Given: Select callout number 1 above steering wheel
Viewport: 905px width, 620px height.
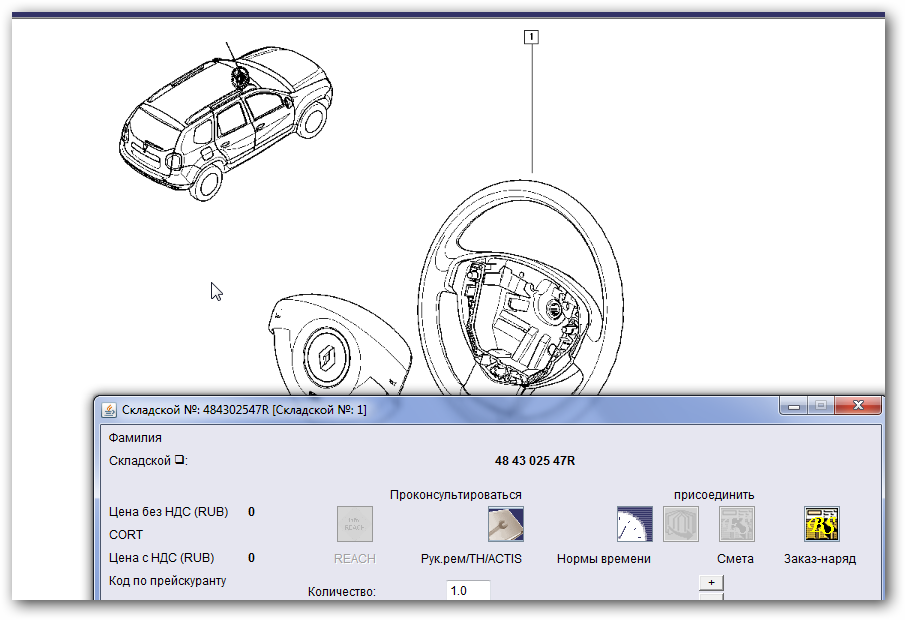Looking at the screenshot, I should click(531, 38).
